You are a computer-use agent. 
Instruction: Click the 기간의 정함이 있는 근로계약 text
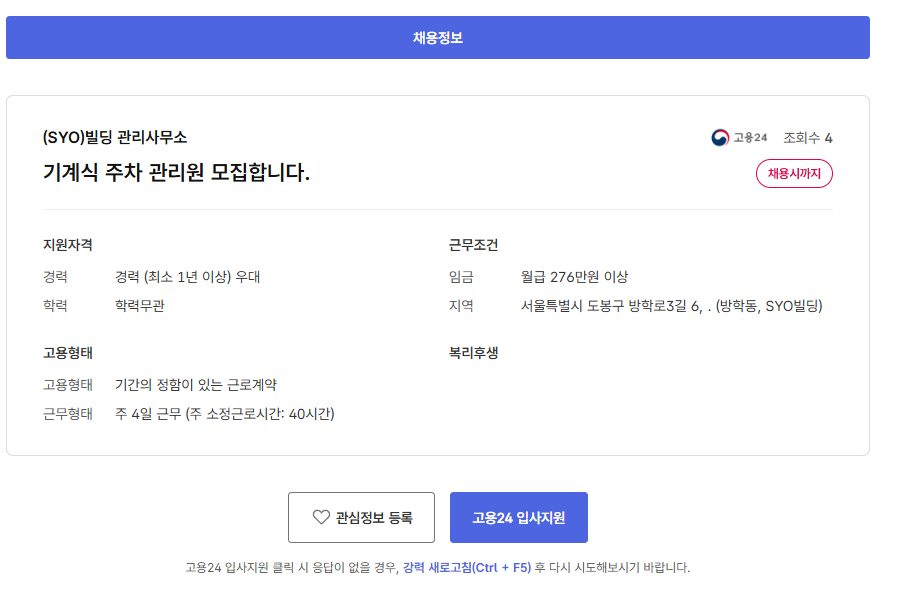tap(196, 384)
